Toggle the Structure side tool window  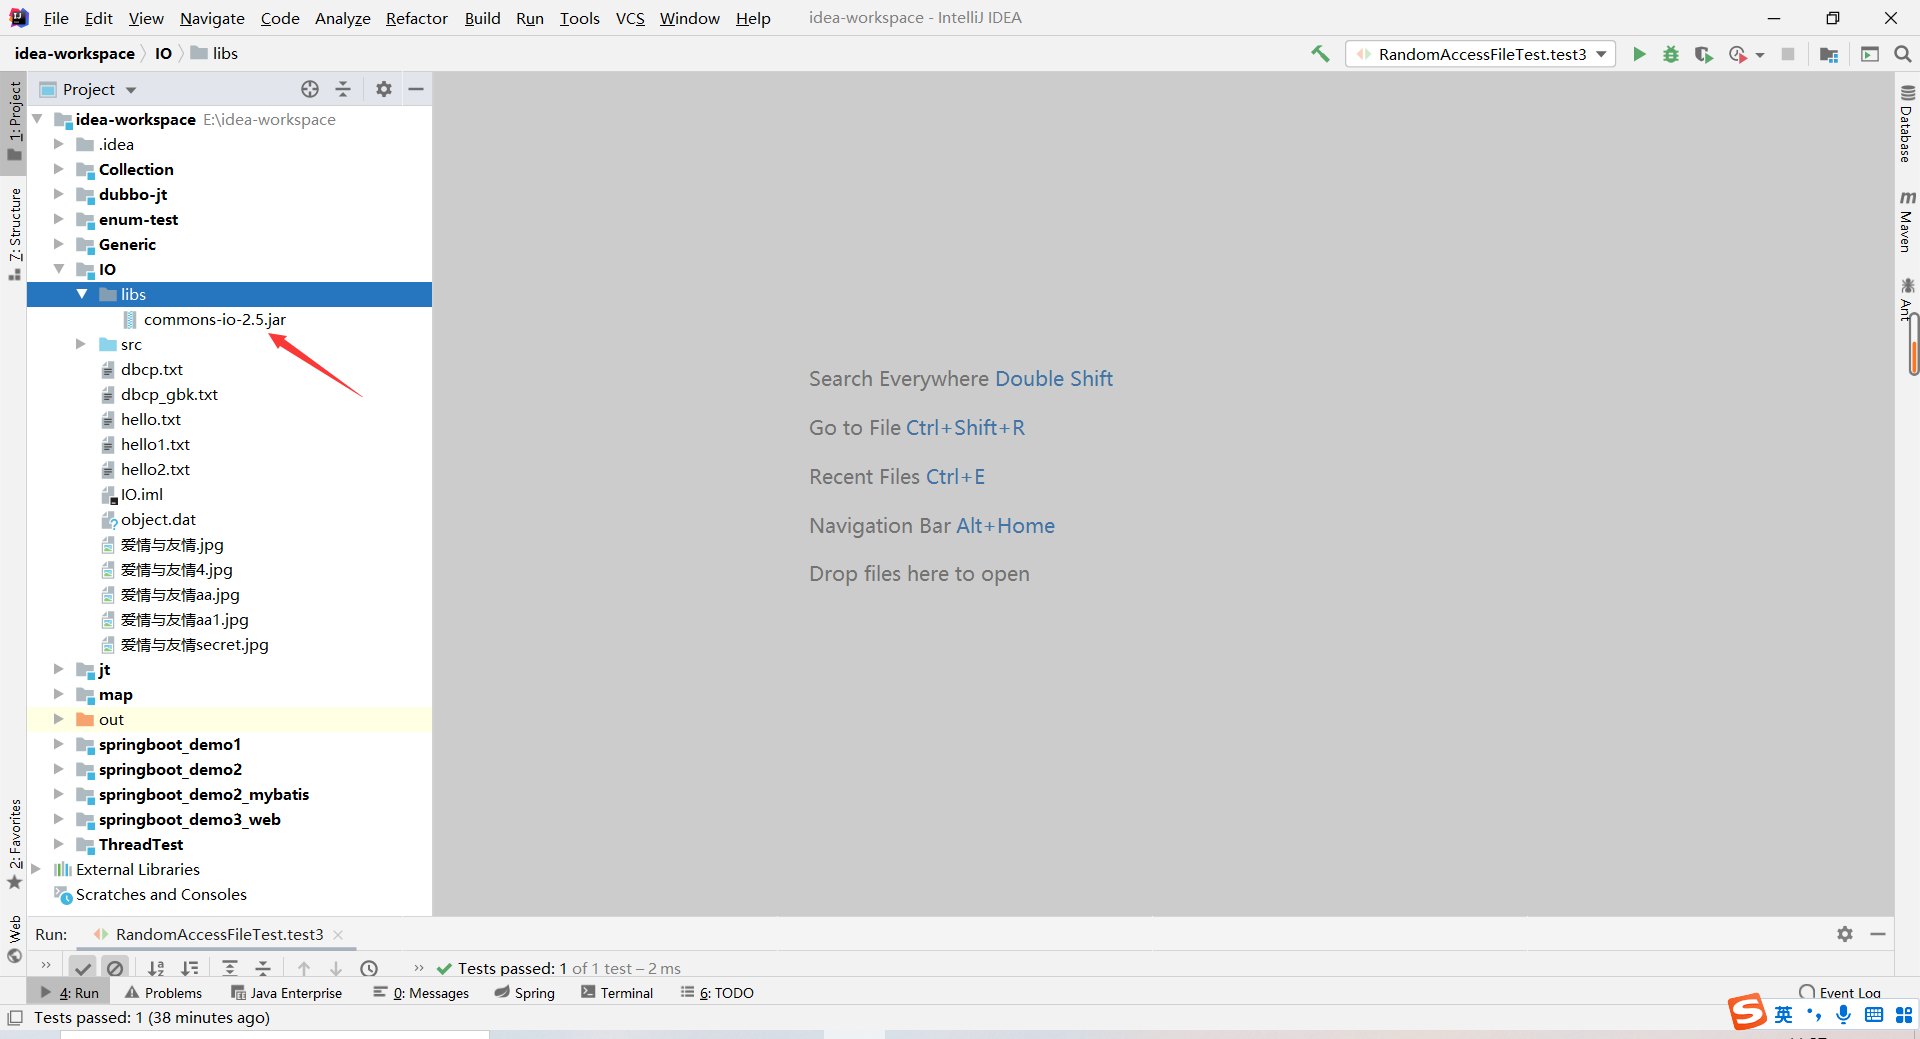14,233
